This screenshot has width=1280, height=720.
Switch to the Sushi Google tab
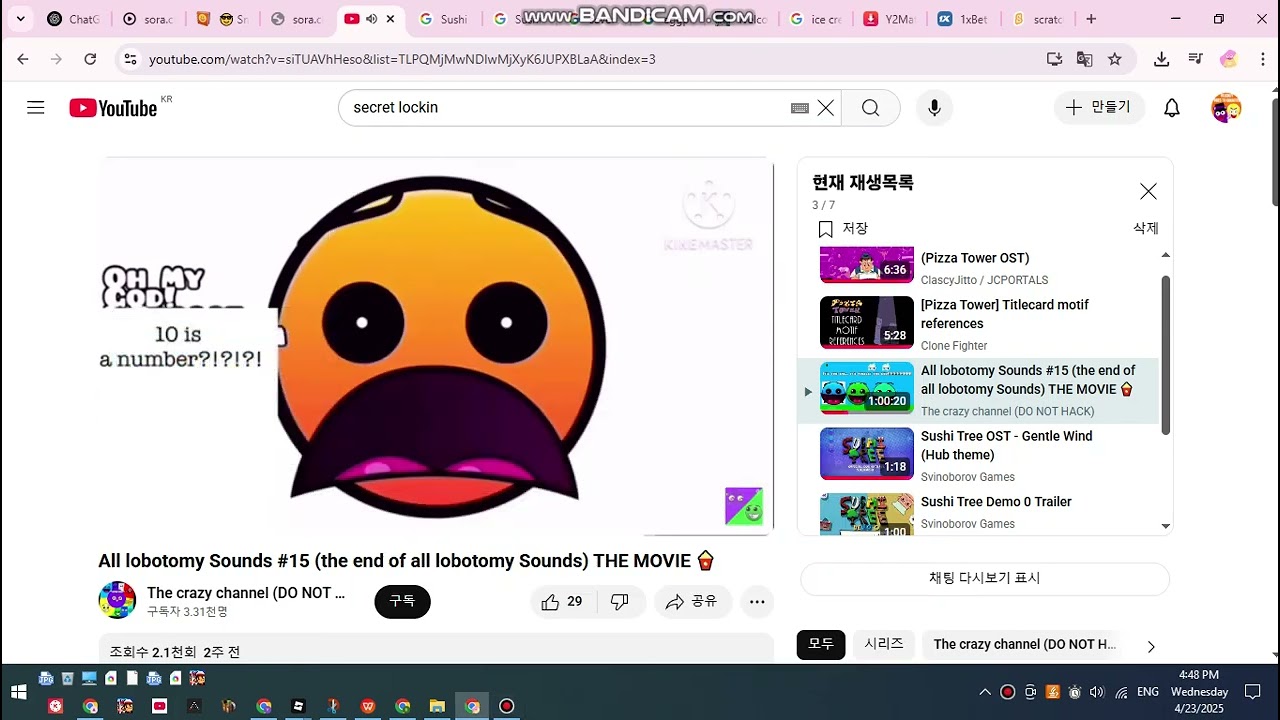pyautogui.click(x=444, y=19)
